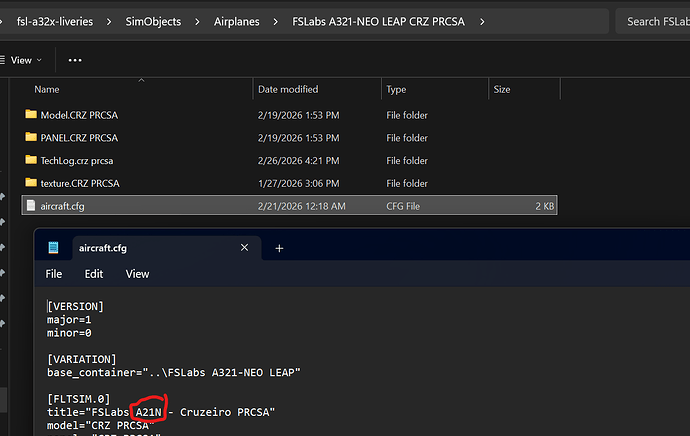Image resolution: width=690 pixels, height=436 pixels.
Task: Navigate to Airplanes breadcrumb
Action: (x=237, y=22)
